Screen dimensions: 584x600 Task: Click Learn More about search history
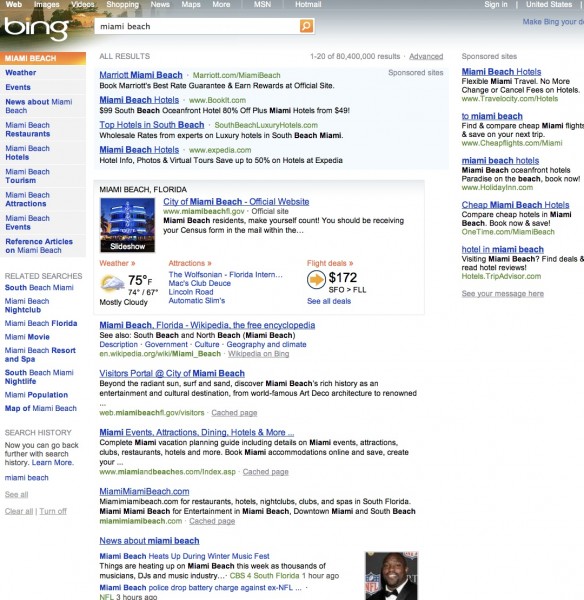(x=52, y=463)
